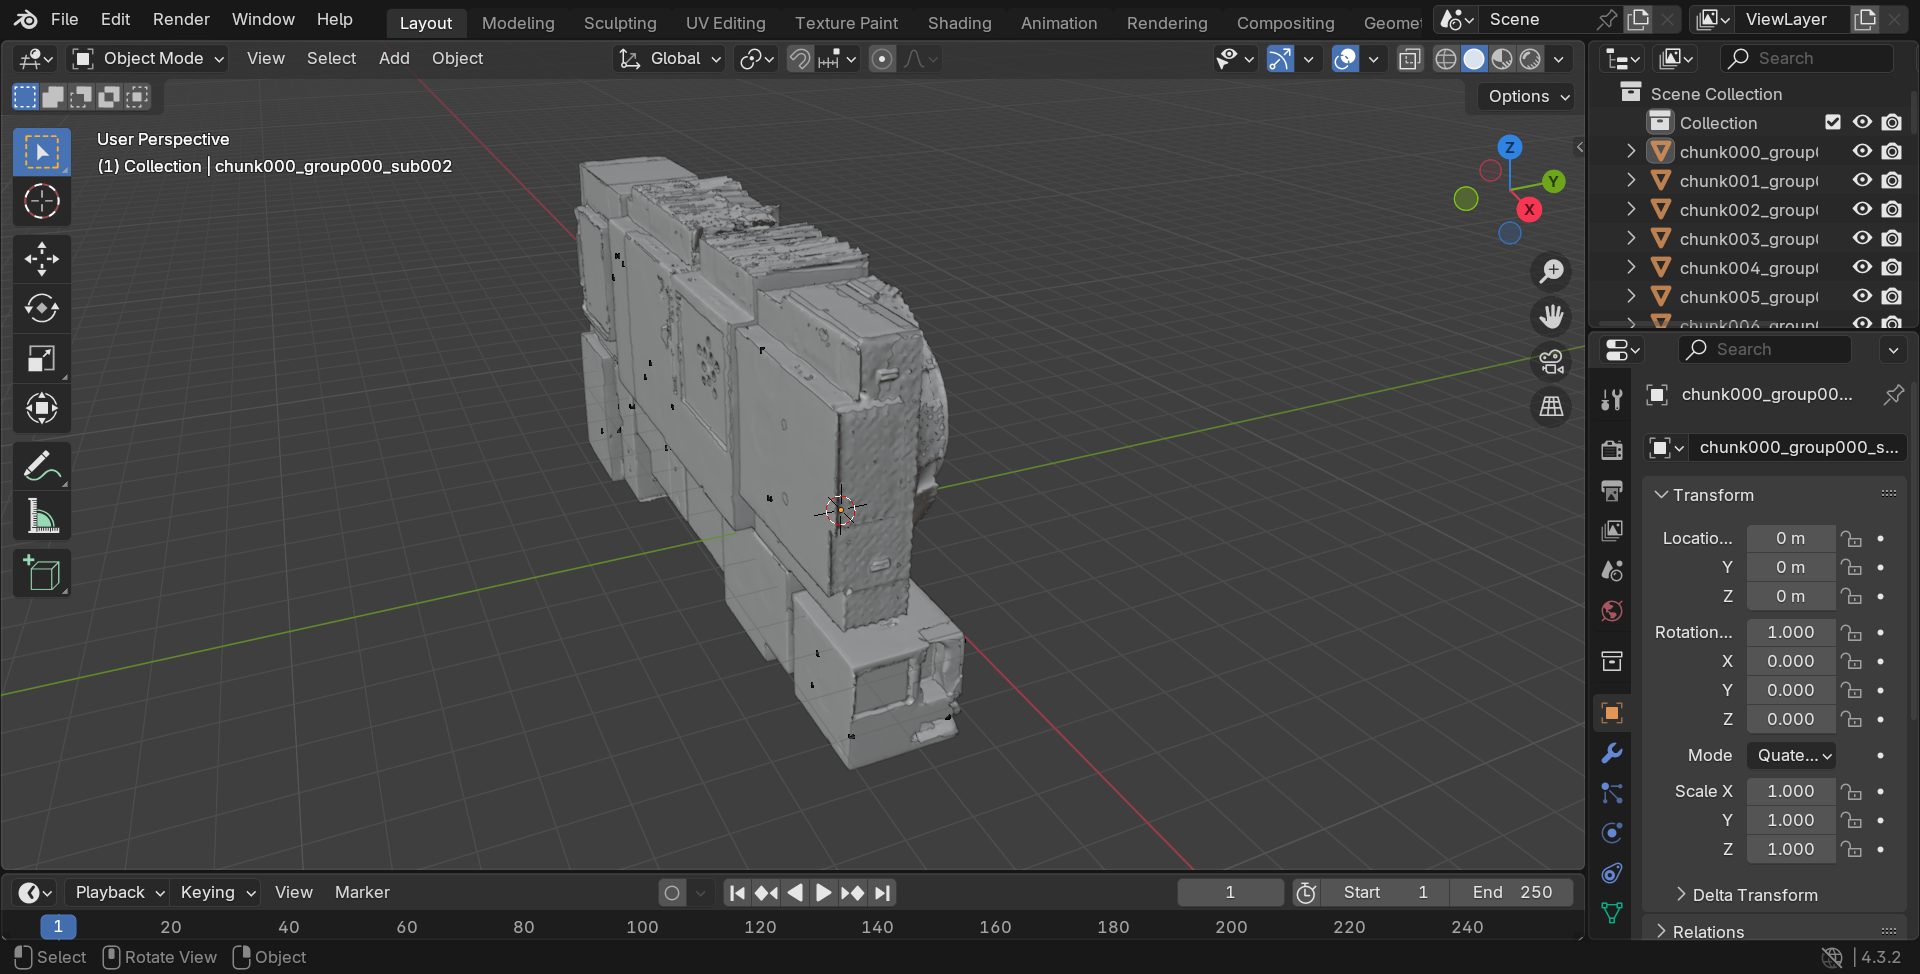Choose the Add Cube tool

click(41, 574)
